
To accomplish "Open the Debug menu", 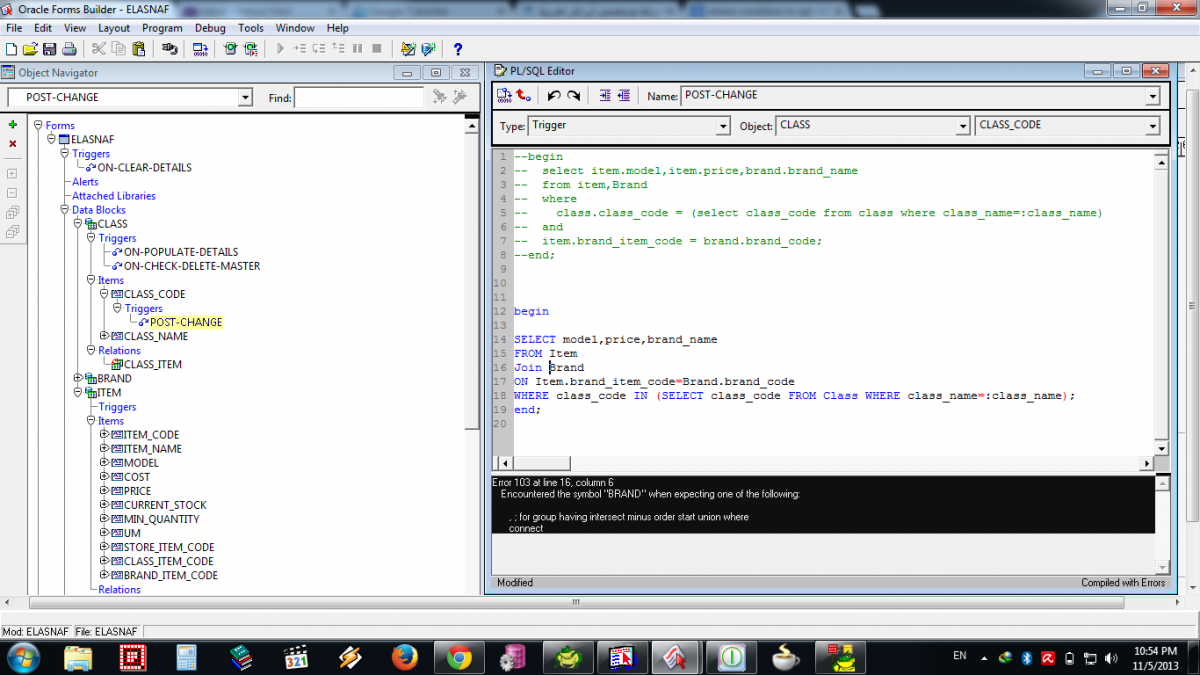I will [210, 28].
